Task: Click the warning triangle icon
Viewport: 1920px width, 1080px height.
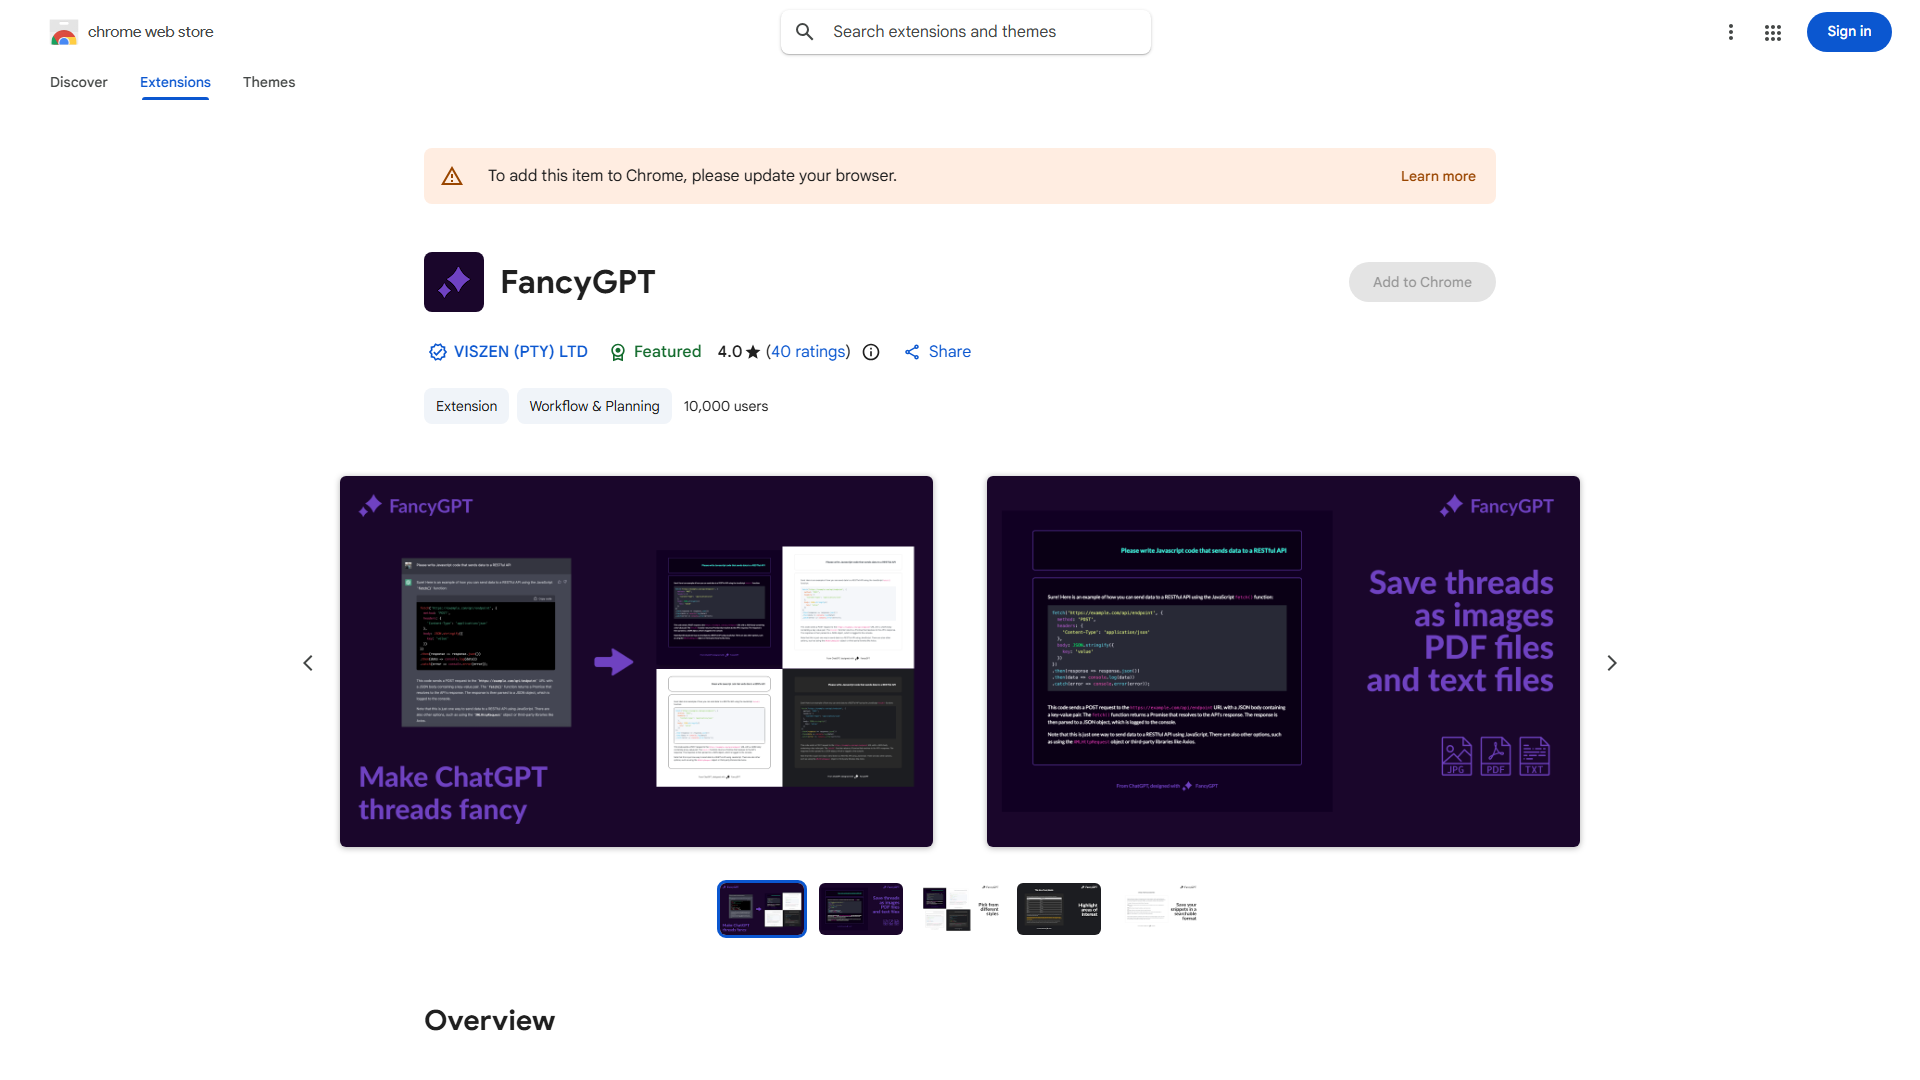Action: point(452,176)
